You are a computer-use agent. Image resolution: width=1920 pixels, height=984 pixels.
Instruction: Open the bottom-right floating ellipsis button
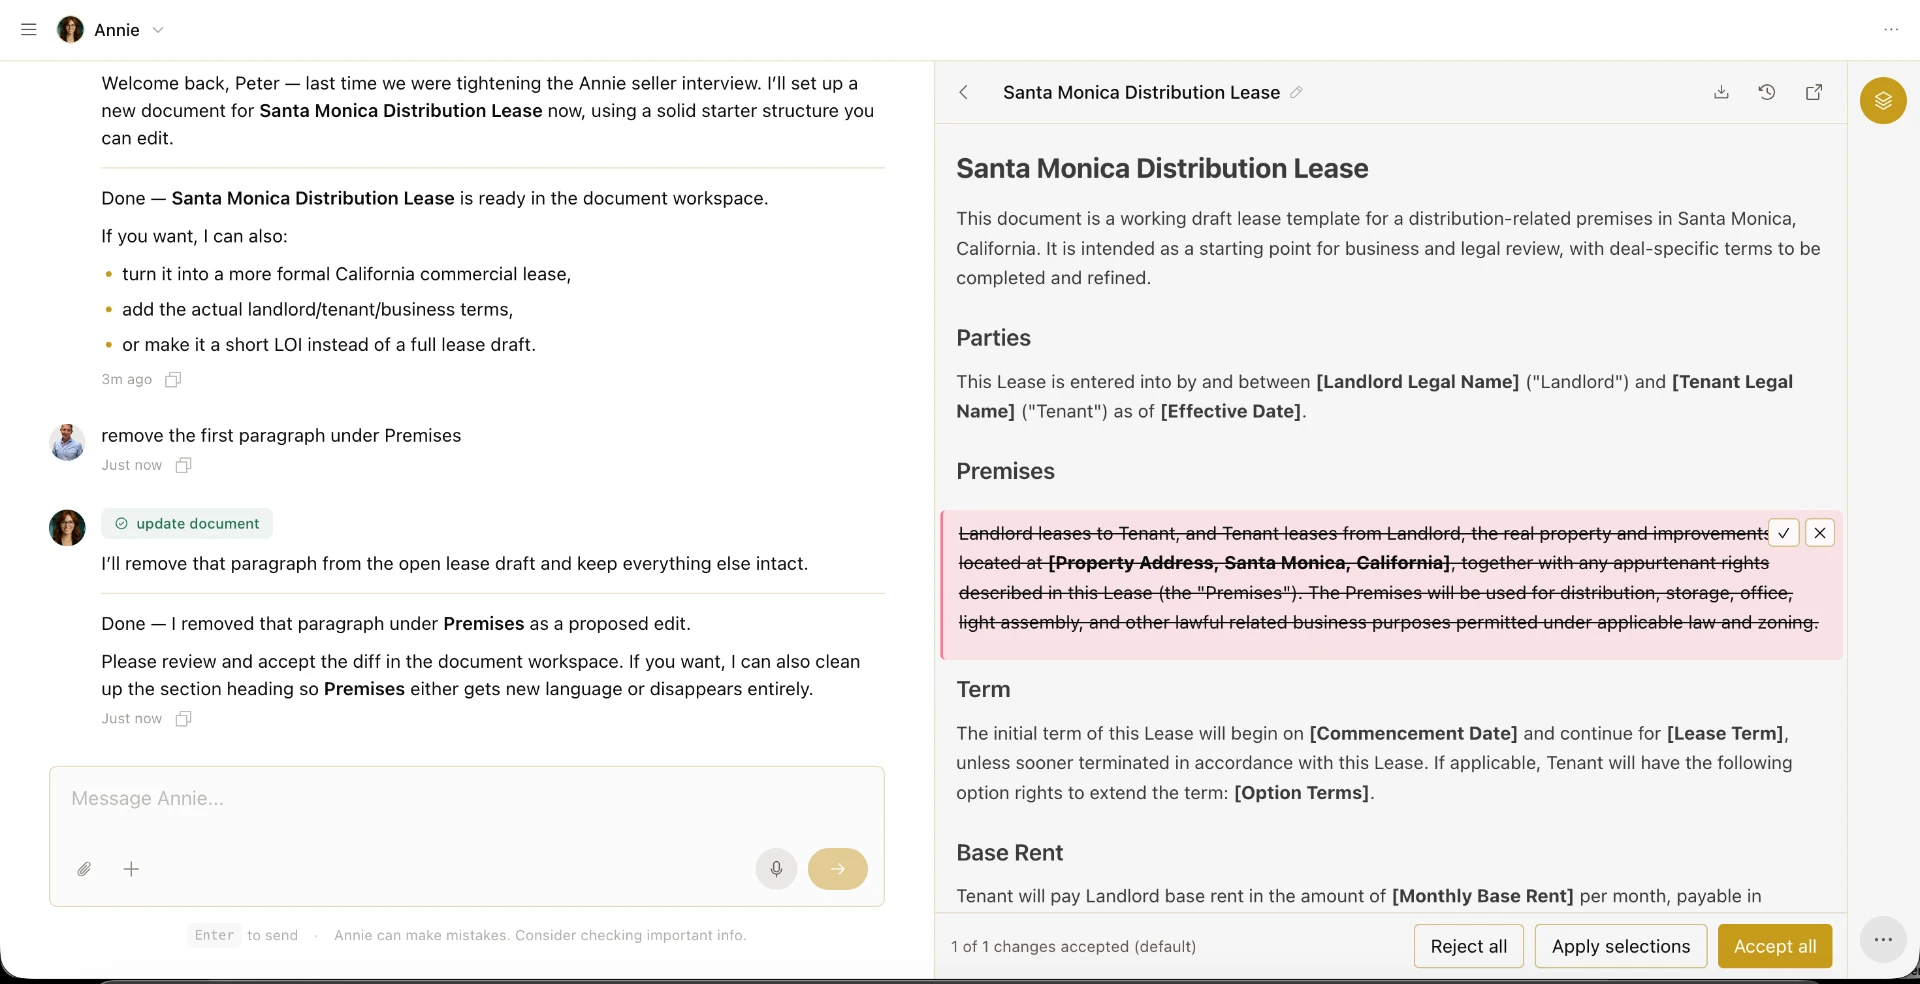tap(1883, 940)
